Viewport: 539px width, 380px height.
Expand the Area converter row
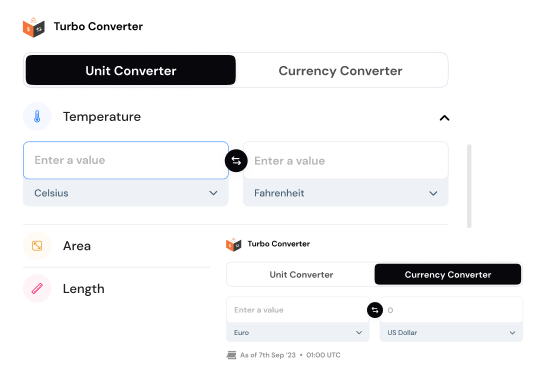coord(117,246)
